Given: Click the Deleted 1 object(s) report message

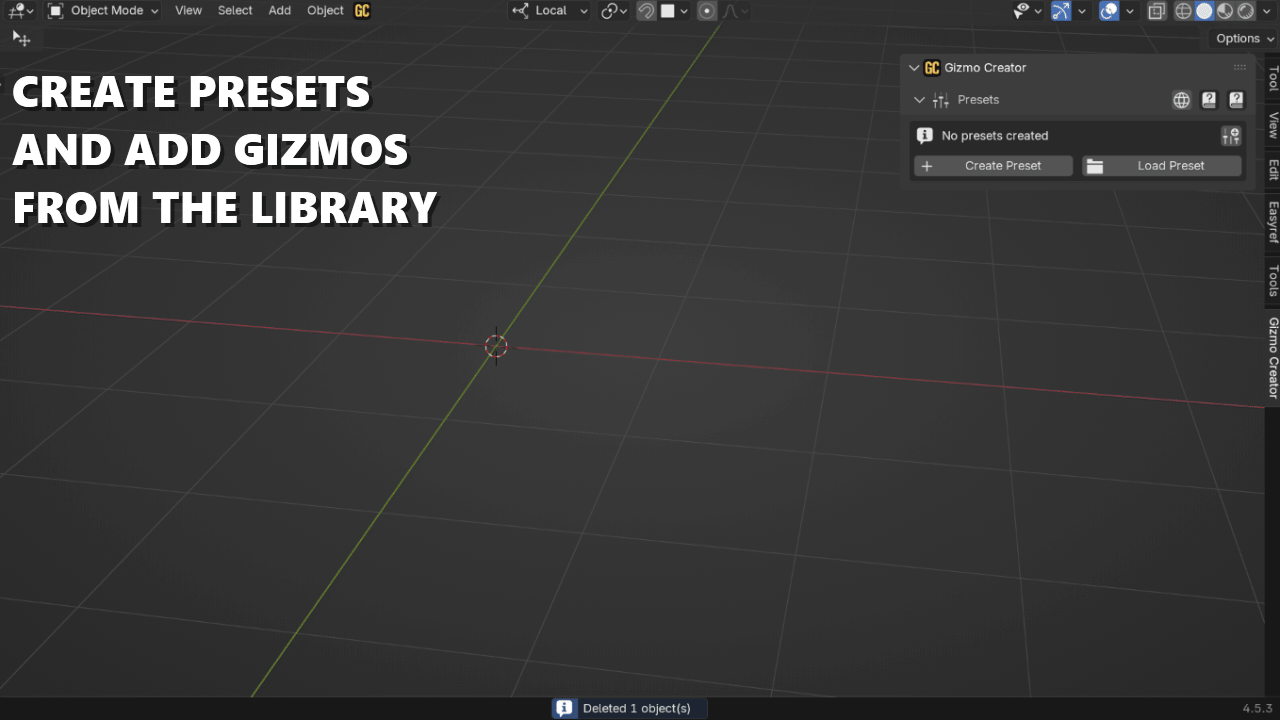Looking at the screenshot, I should [629, 708].
